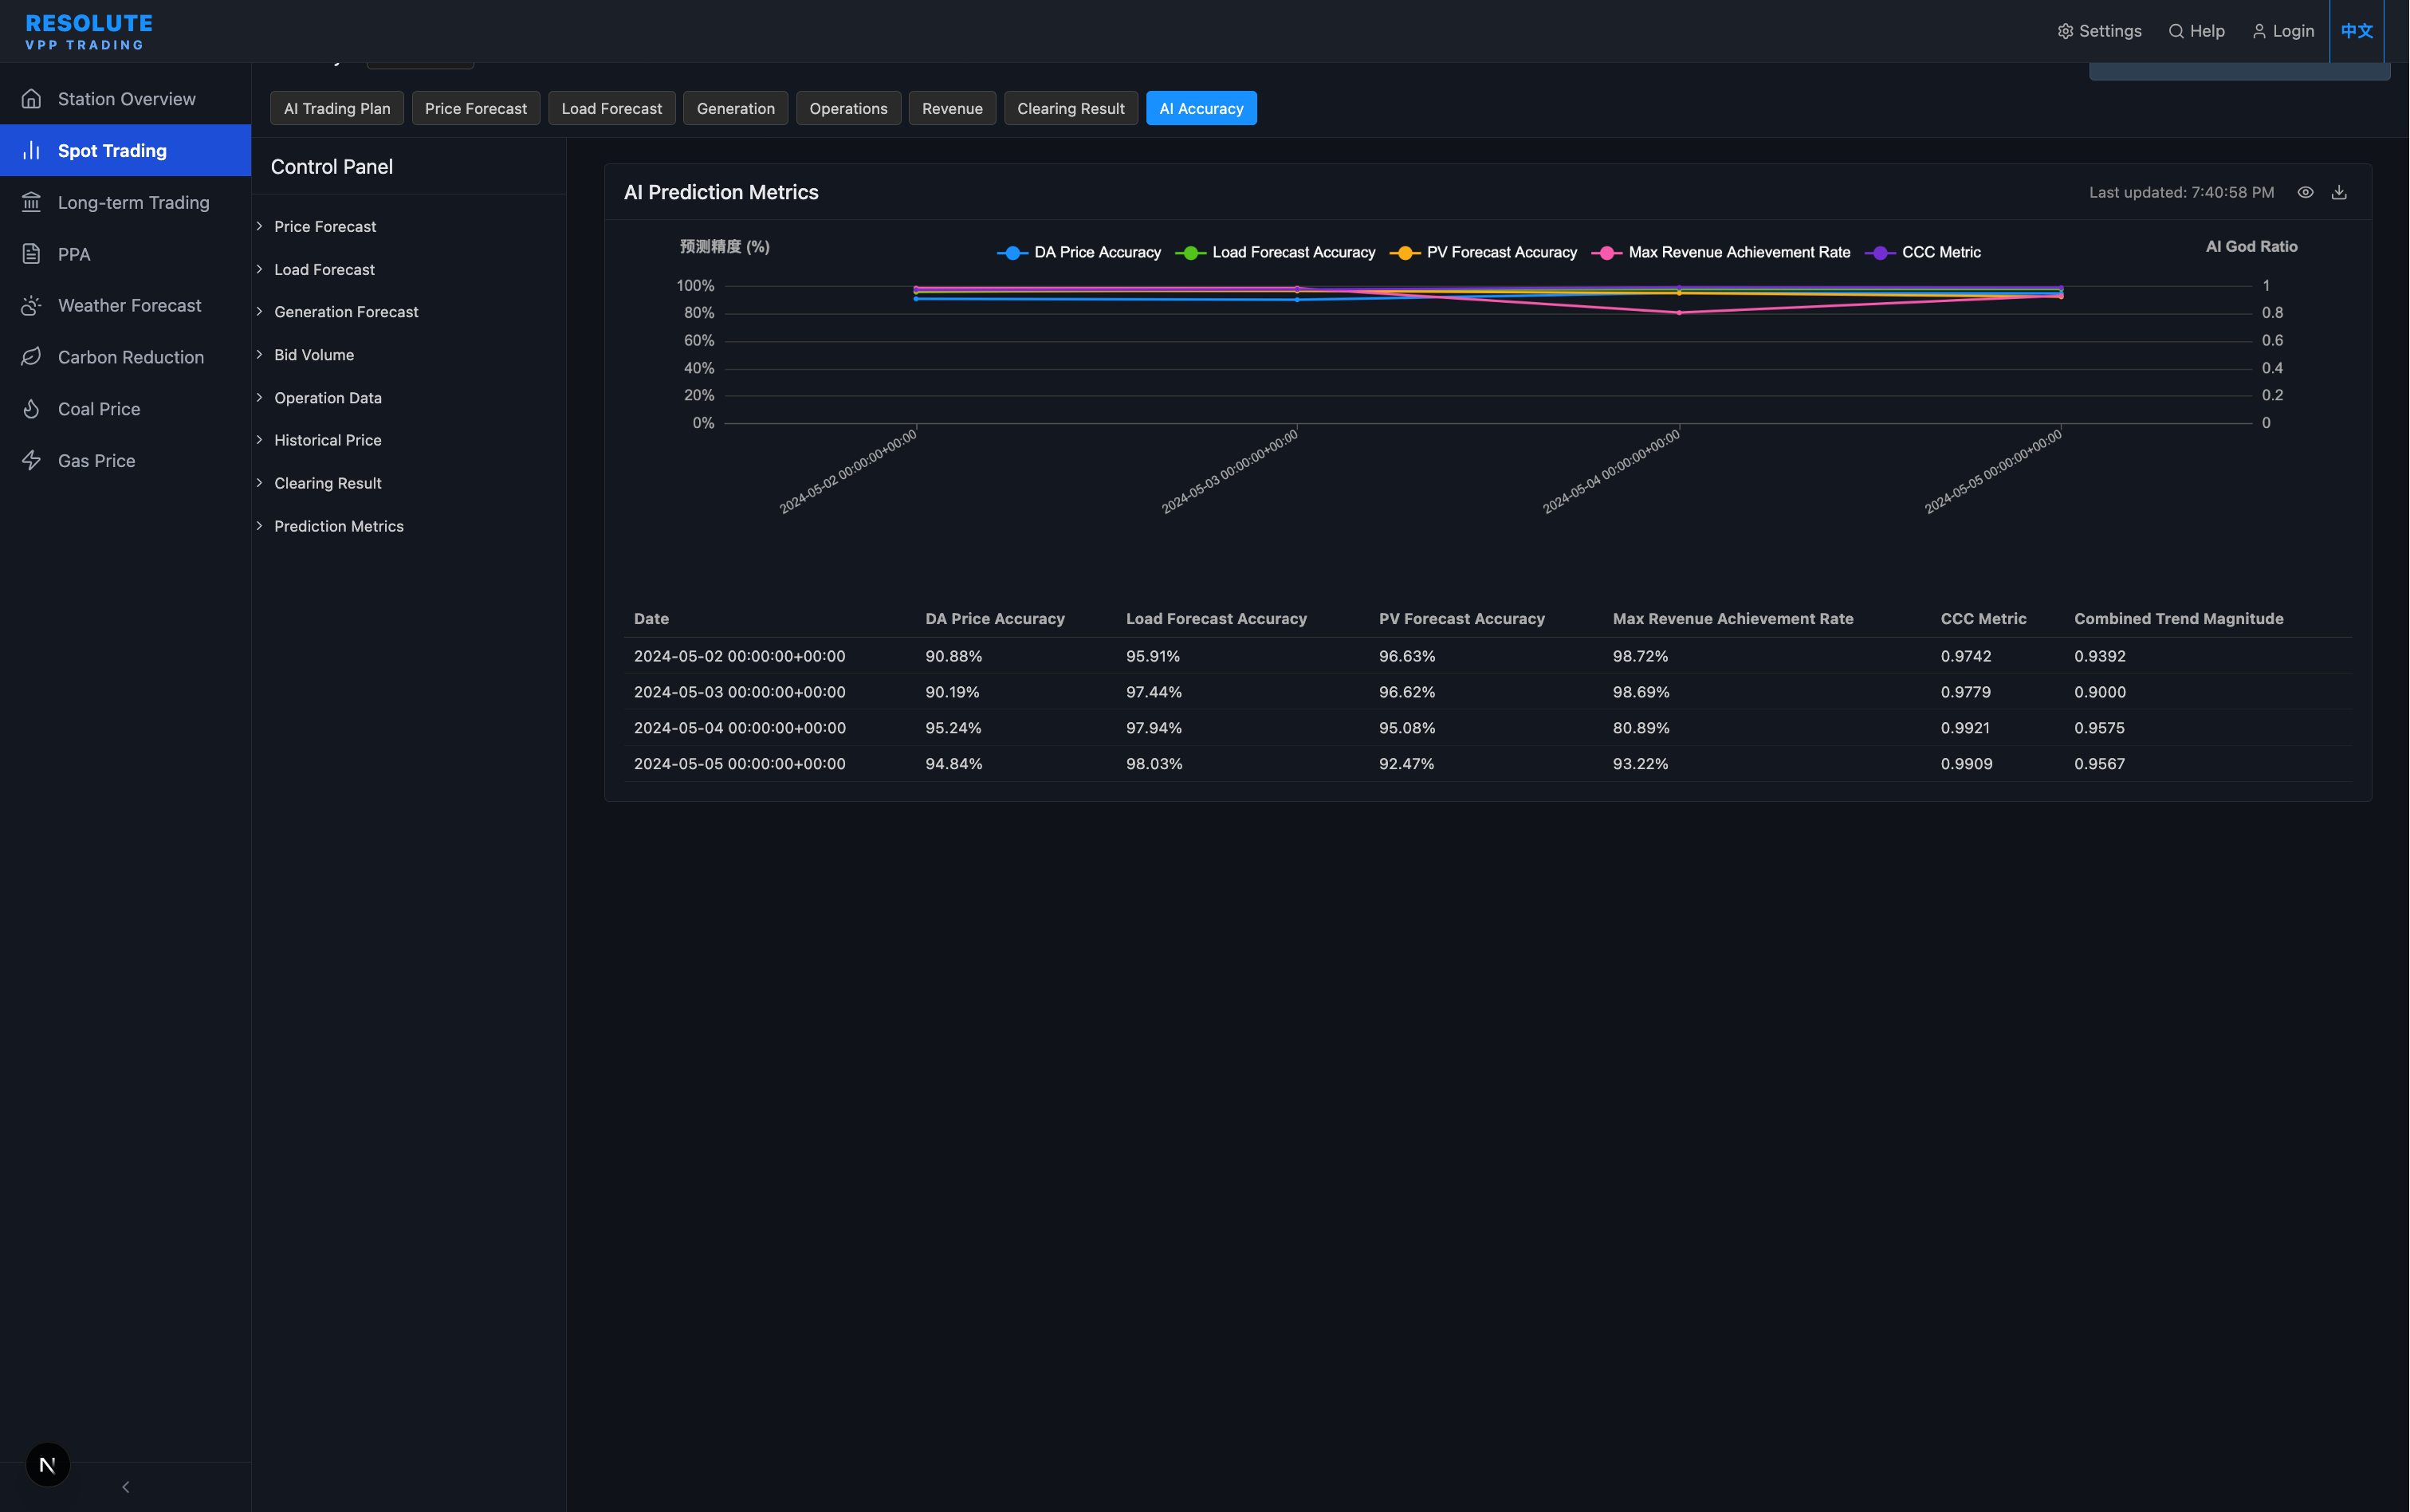2410x1512 pixels.
Task: Open Settings from the top bar
Action: coord(2099,31)
